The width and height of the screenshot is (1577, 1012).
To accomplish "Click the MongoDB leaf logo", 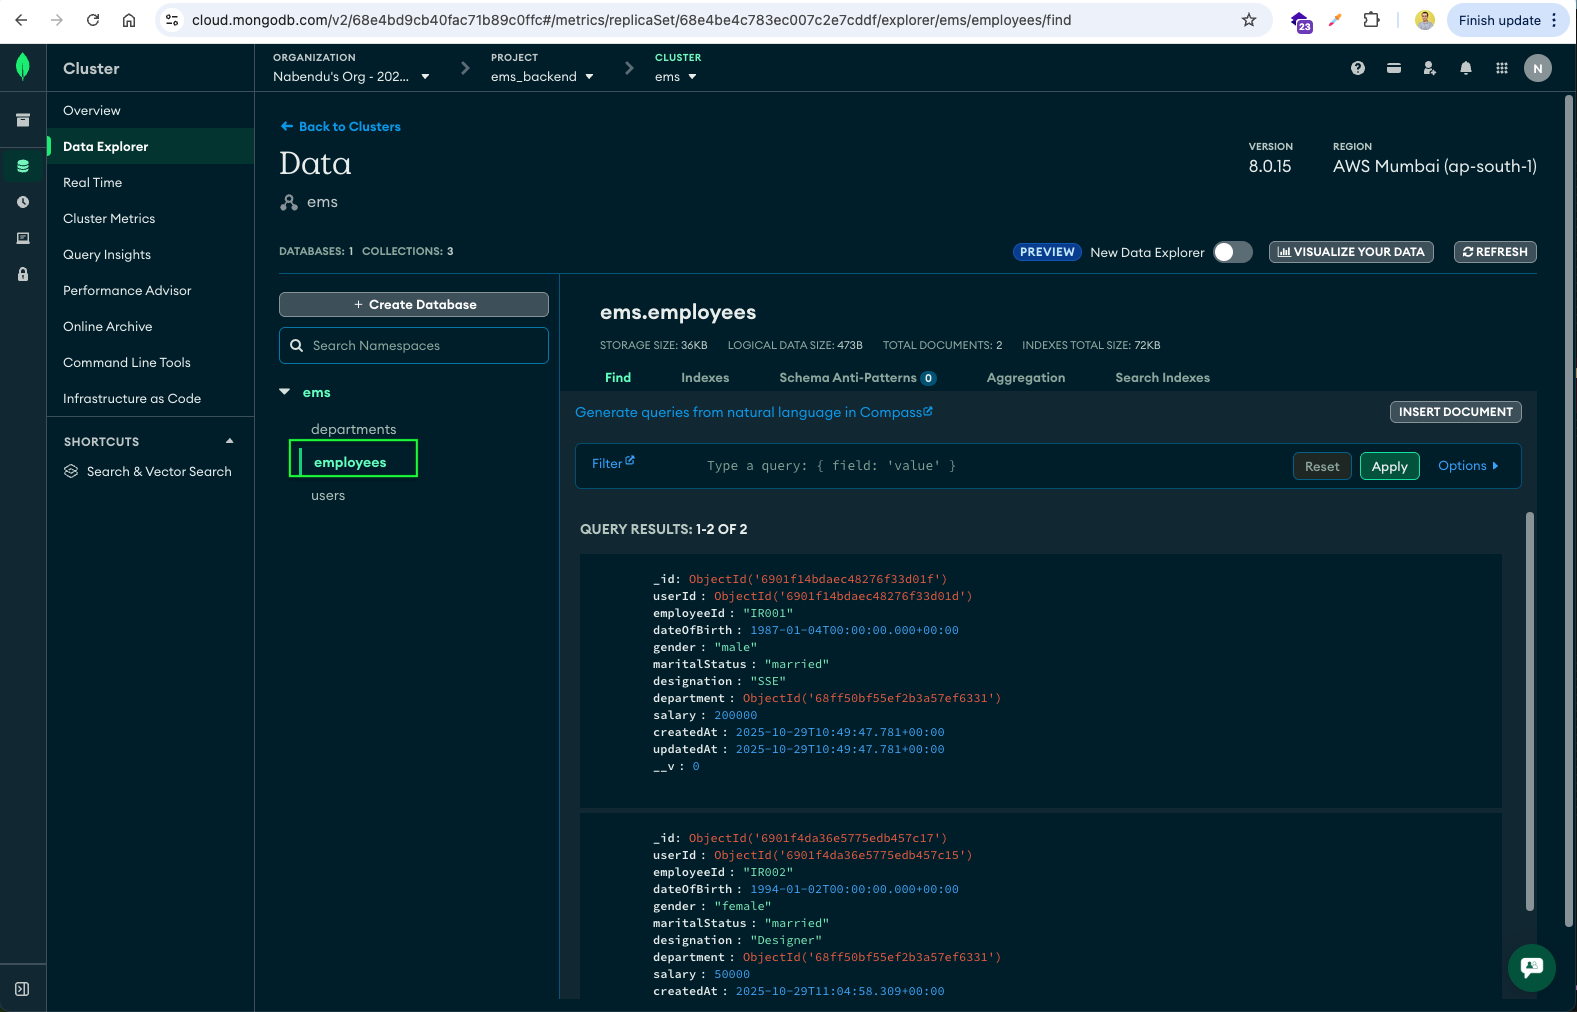I will (23, 67).
